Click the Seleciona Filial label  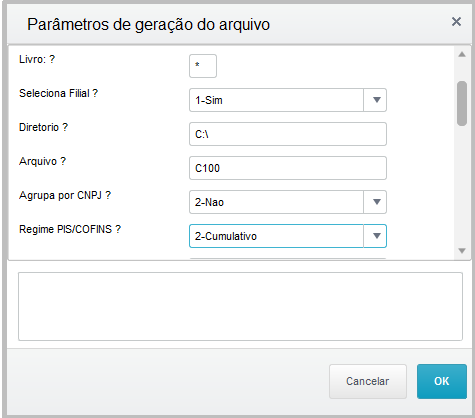coord(58,93)
